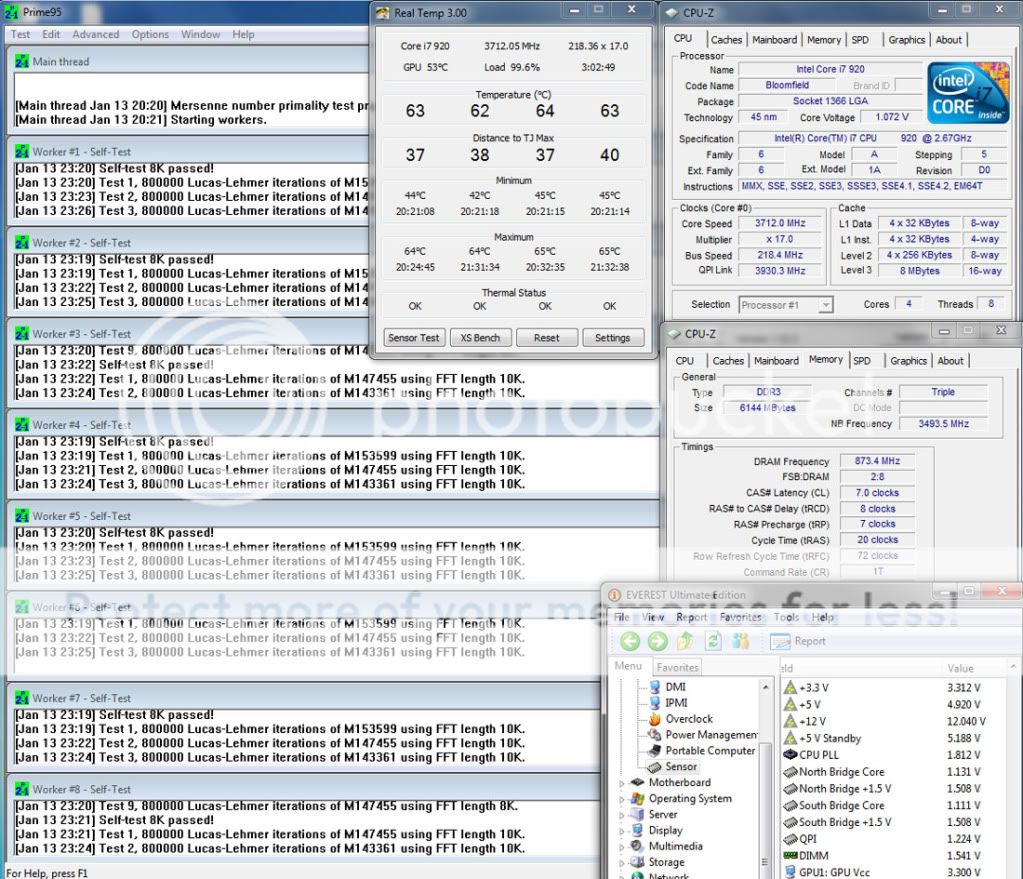Open the Window menu in Prime95
Viewport: 1023px width, 879px height.
(x=200, y=34)
